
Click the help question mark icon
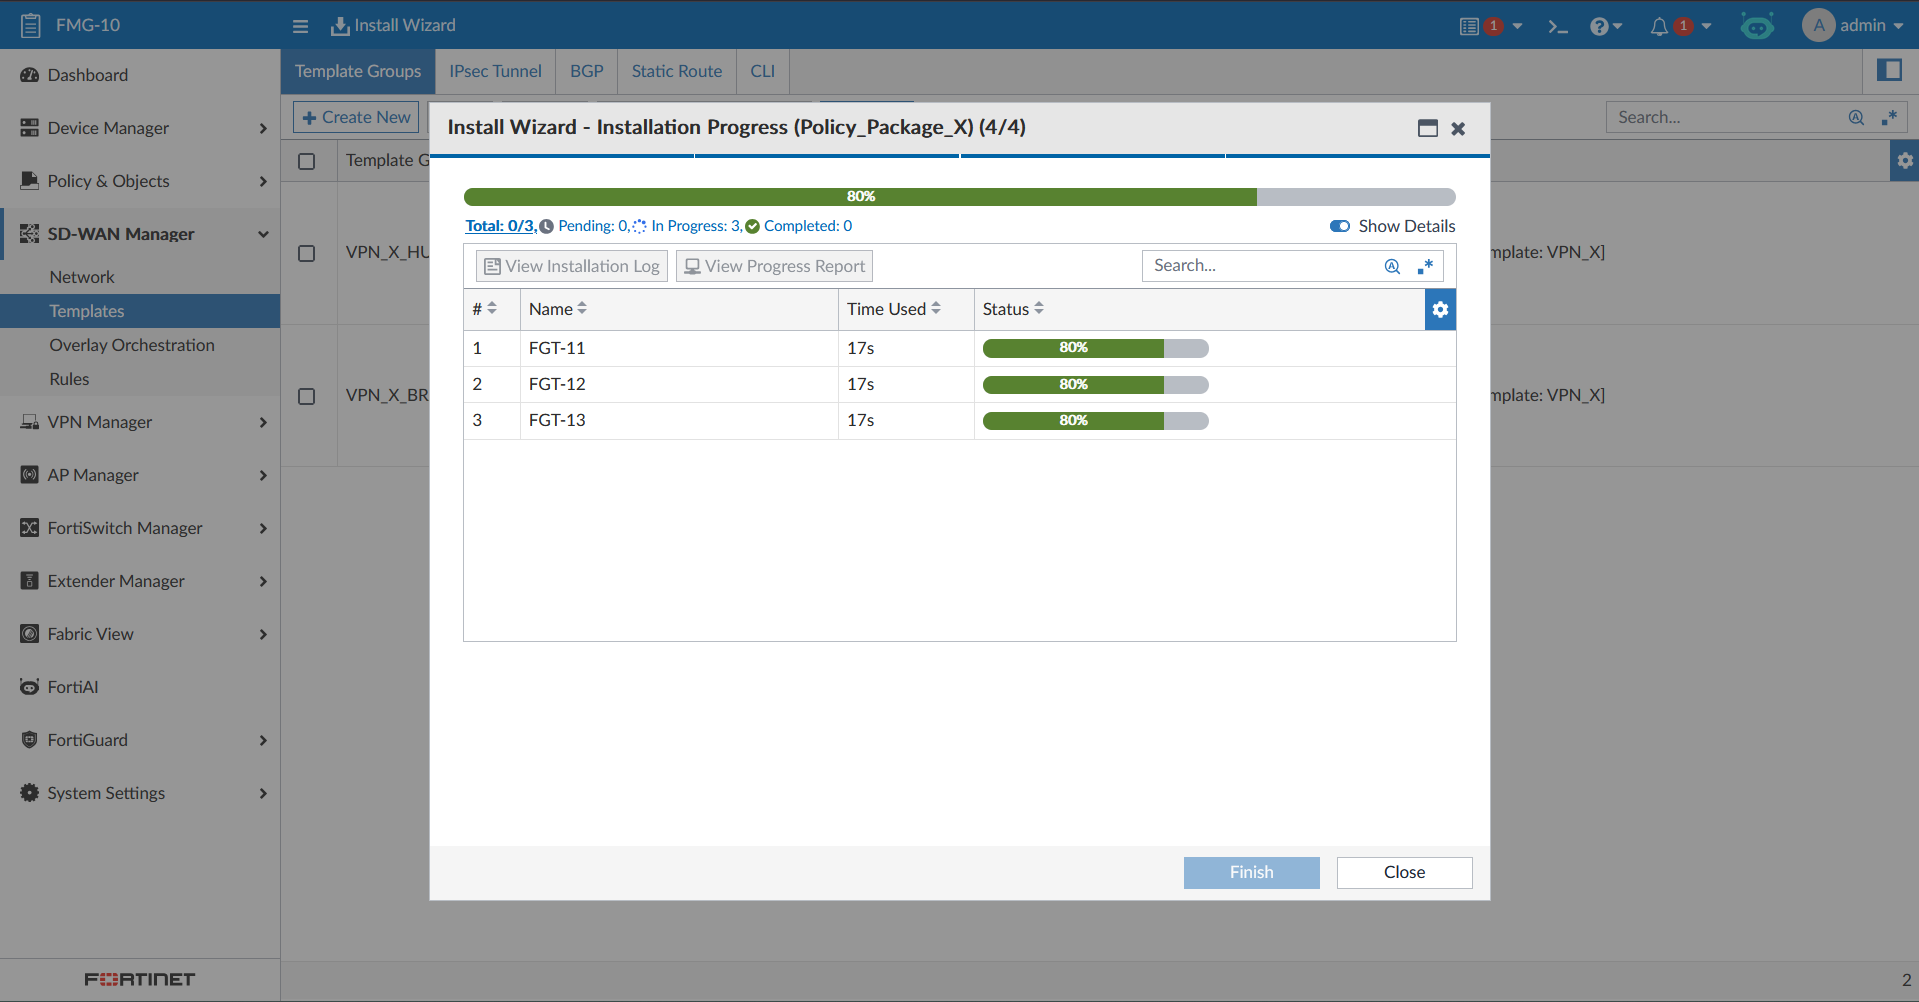click(1600, 26)
